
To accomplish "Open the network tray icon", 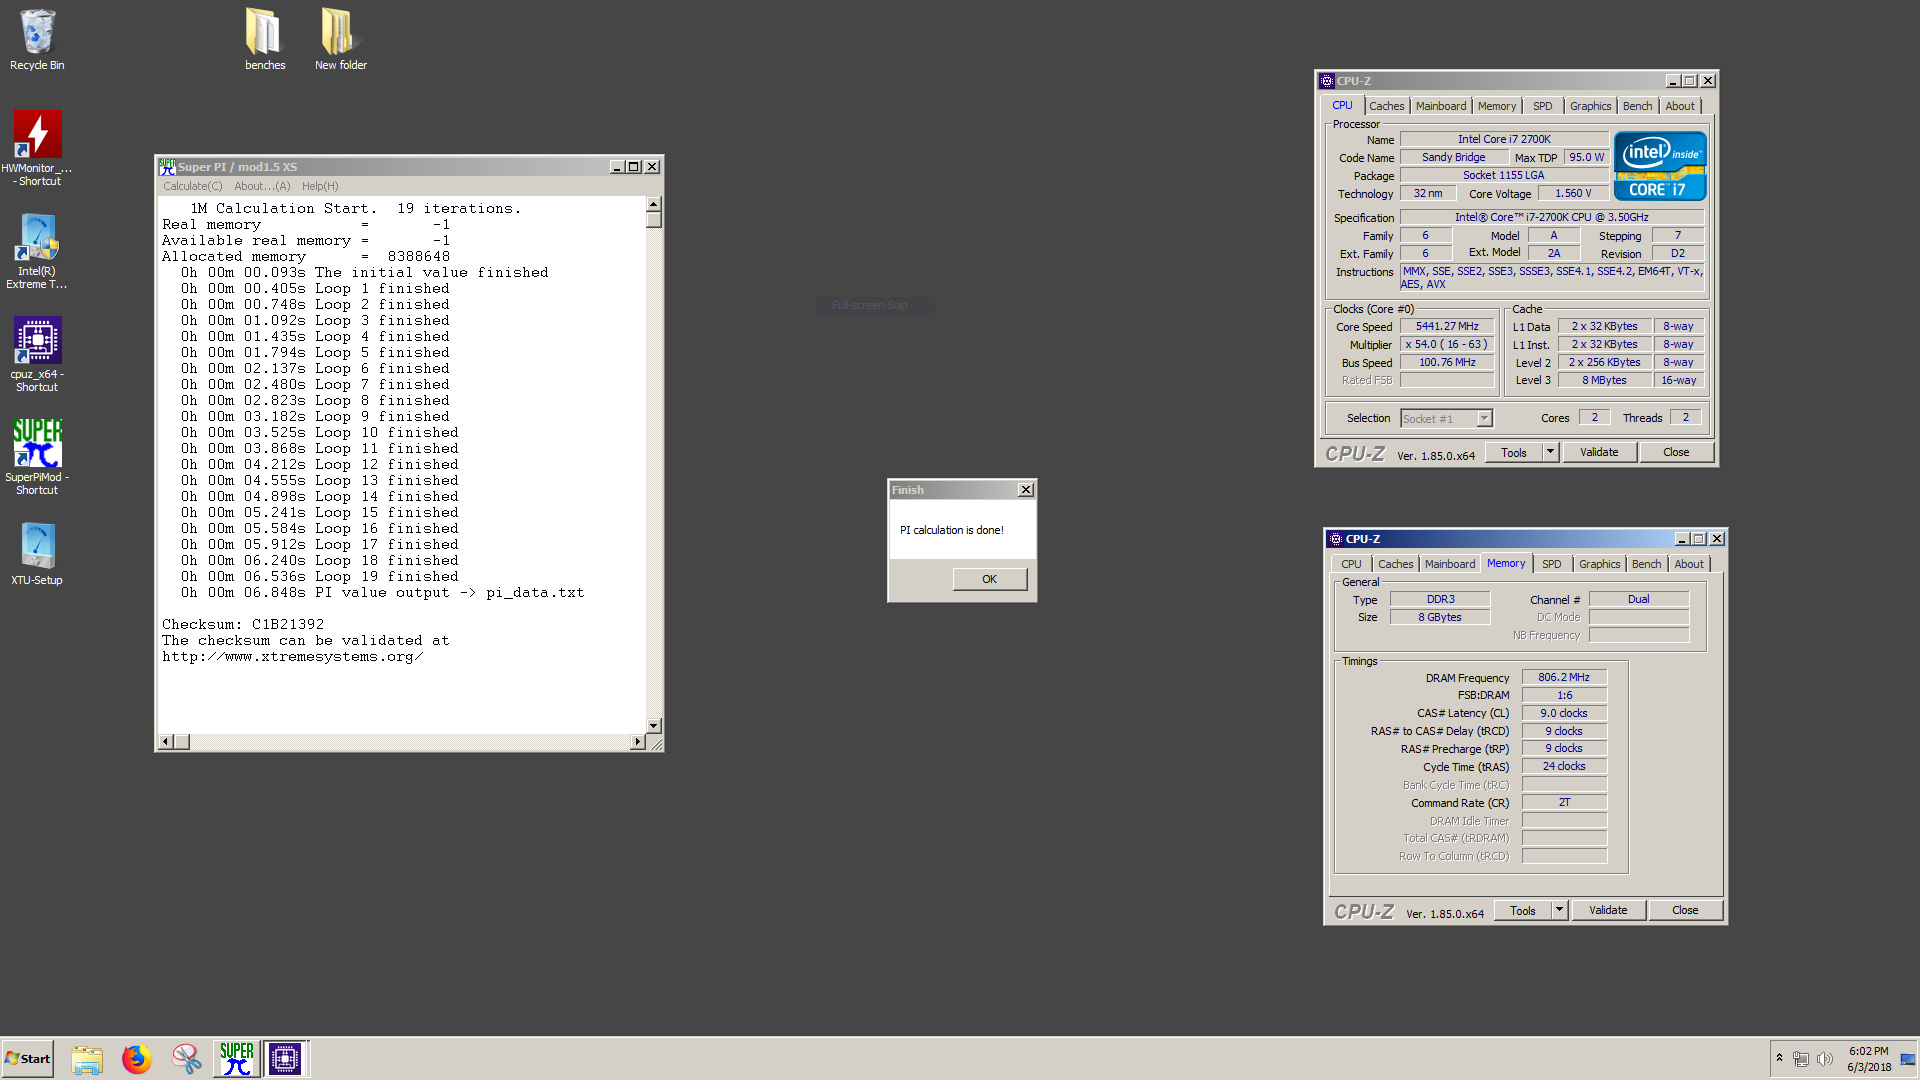I will point(1801,1059).
